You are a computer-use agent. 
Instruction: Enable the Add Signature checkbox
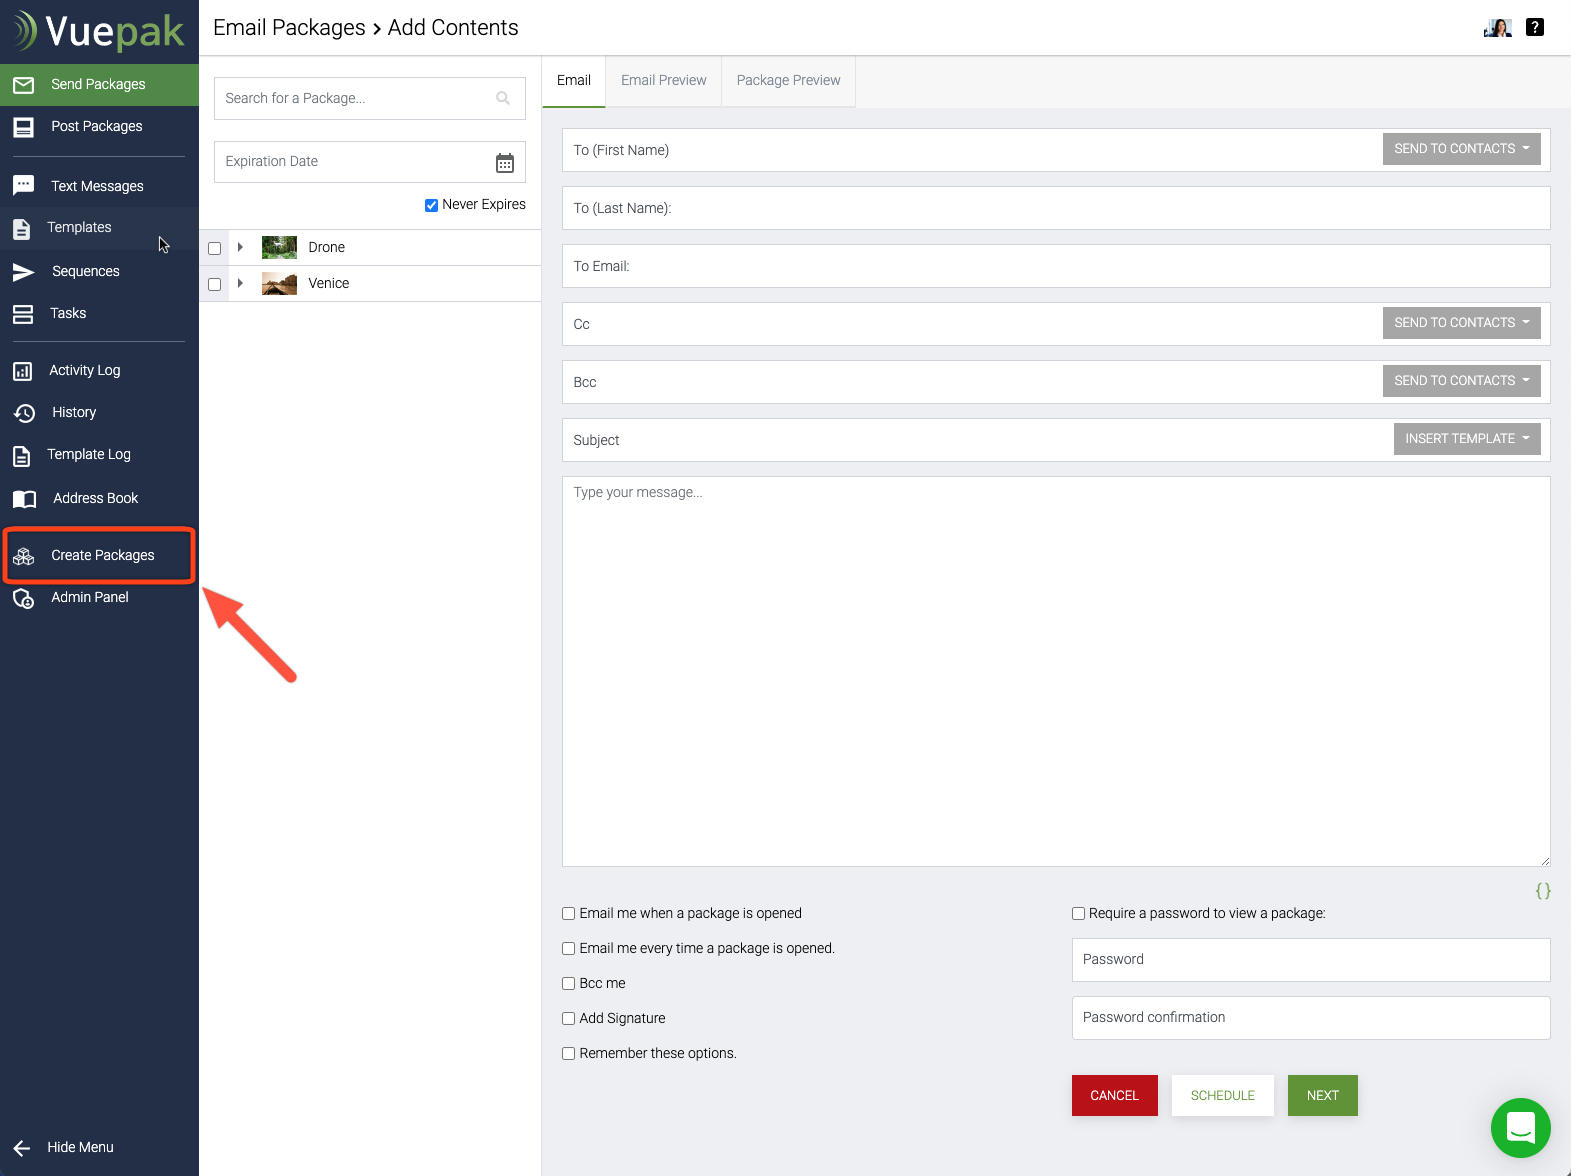click(568, 1019)
